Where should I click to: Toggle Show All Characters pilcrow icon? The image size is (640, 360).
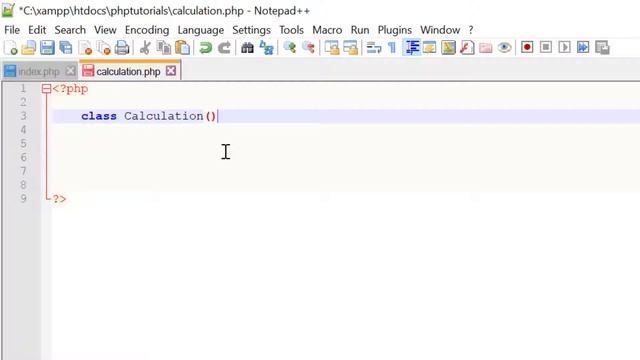(x=392, y=48)
